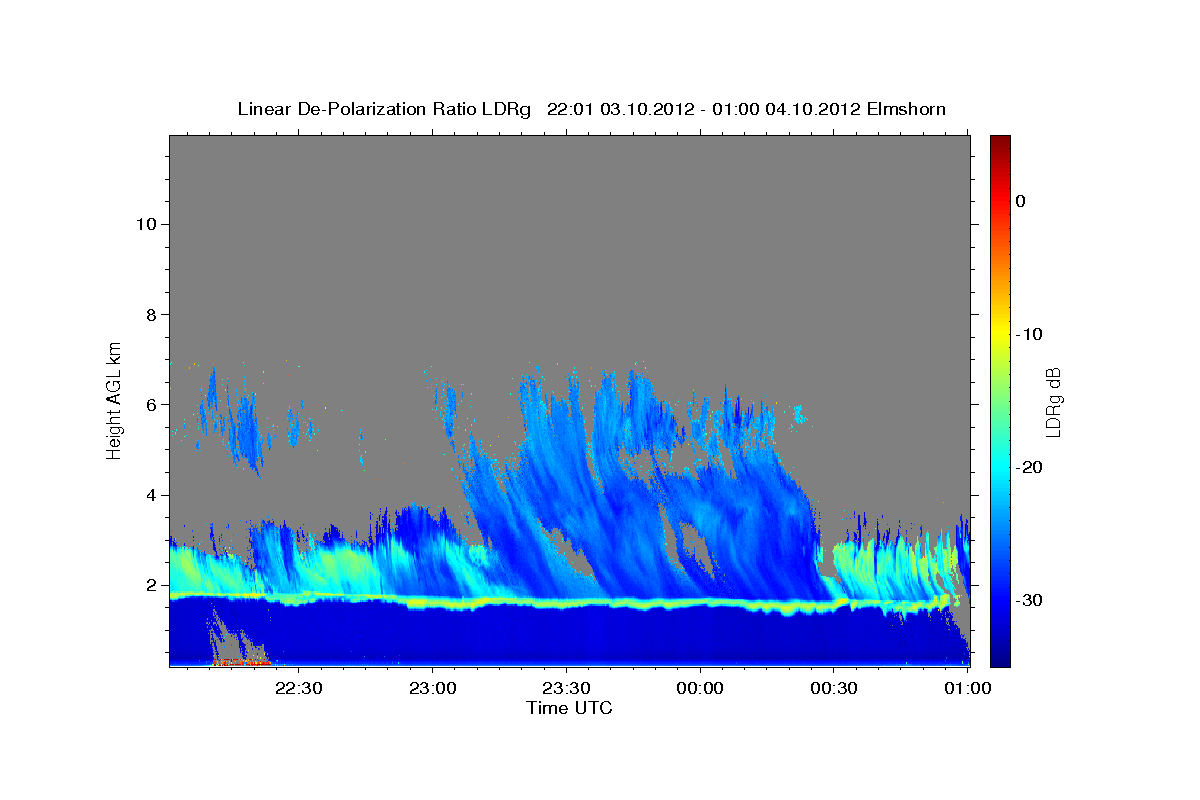Click the 00:30 time tick label
The width and height of the screenshot is (1200, 800).
834,688
